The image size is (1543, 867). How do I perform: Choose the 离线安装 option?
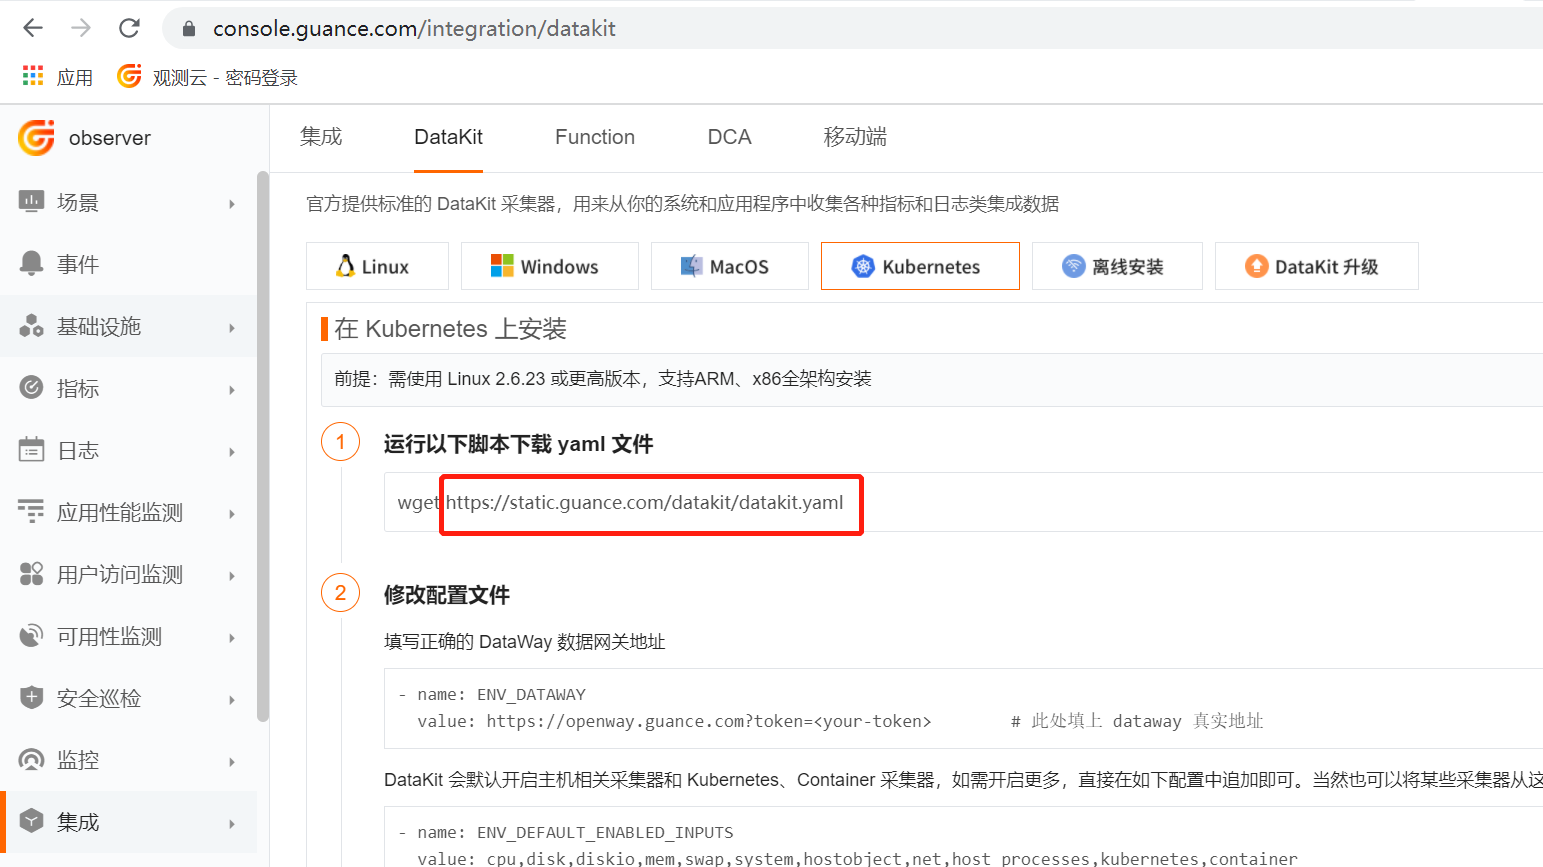click(1117, 266)
